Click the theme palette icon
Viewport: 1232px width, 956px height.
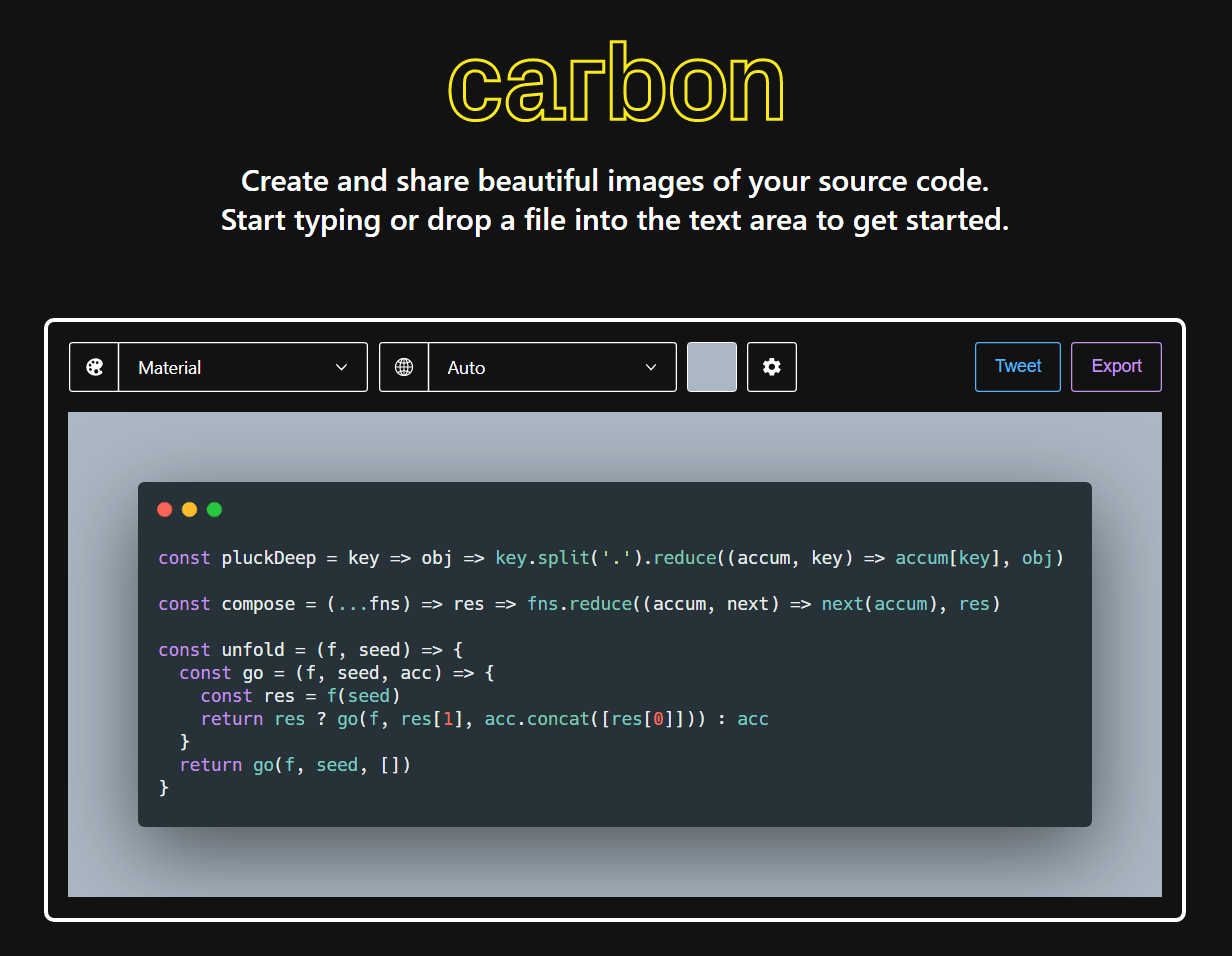point(94,367)
